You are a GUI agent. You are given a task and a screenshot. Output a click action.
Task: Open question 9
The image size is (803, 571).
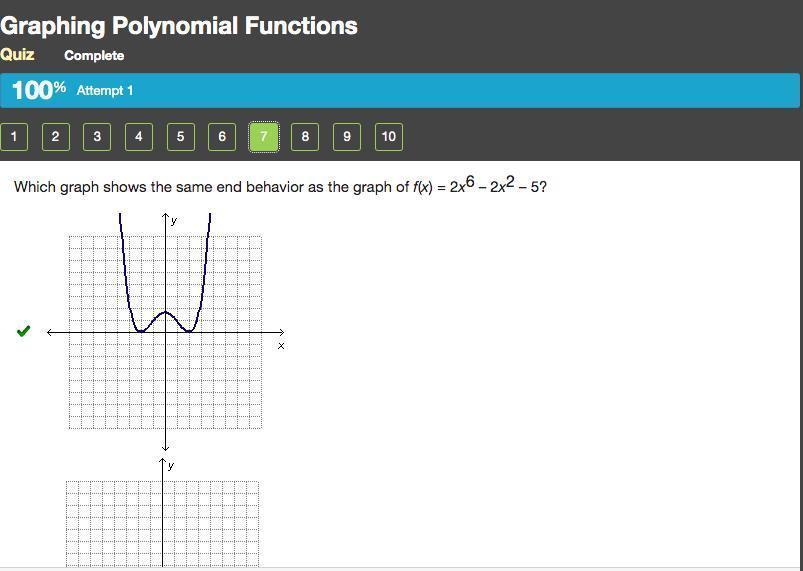[347, 137]
